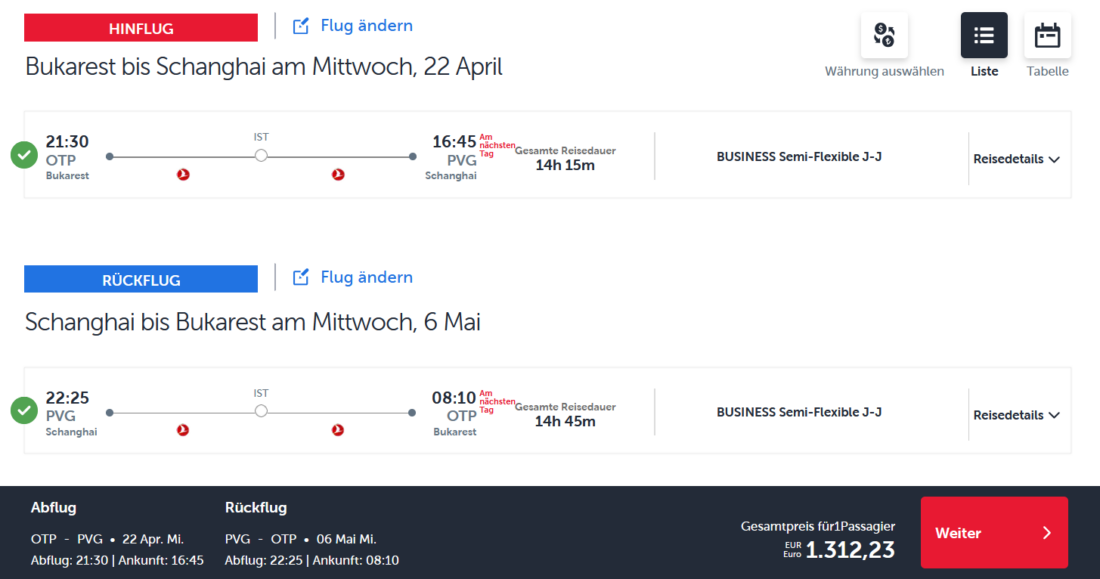Screen dimensions: 1100x579
Task: Click the blue RÜCKFLUG banner
Action: (x=141, y=280)
